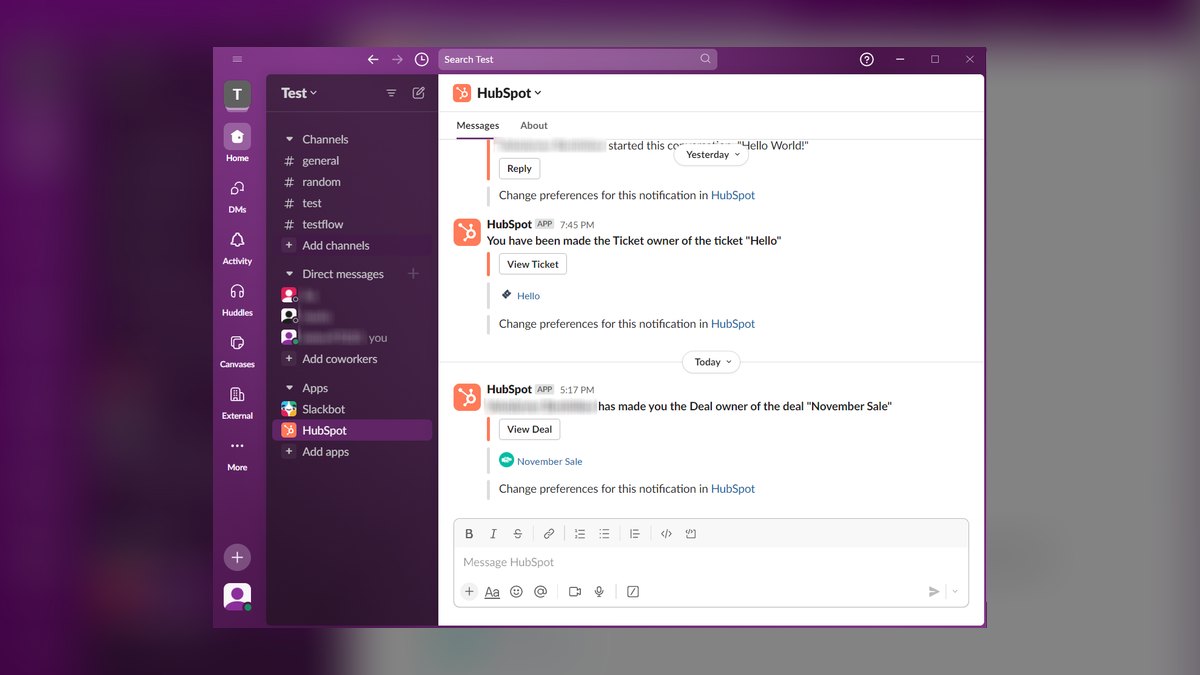Toggle strikethrough formatting in composer

pos(517,534)
